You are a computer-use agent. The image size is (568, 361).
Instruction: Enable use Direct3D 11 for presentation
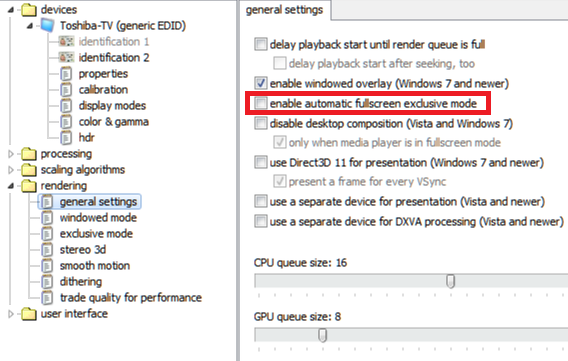(260, 162)
